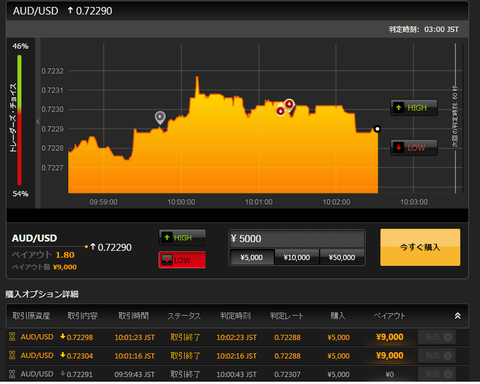Click the ペイアウト column header
Screen dimensions: 480x384
(389, 316)
